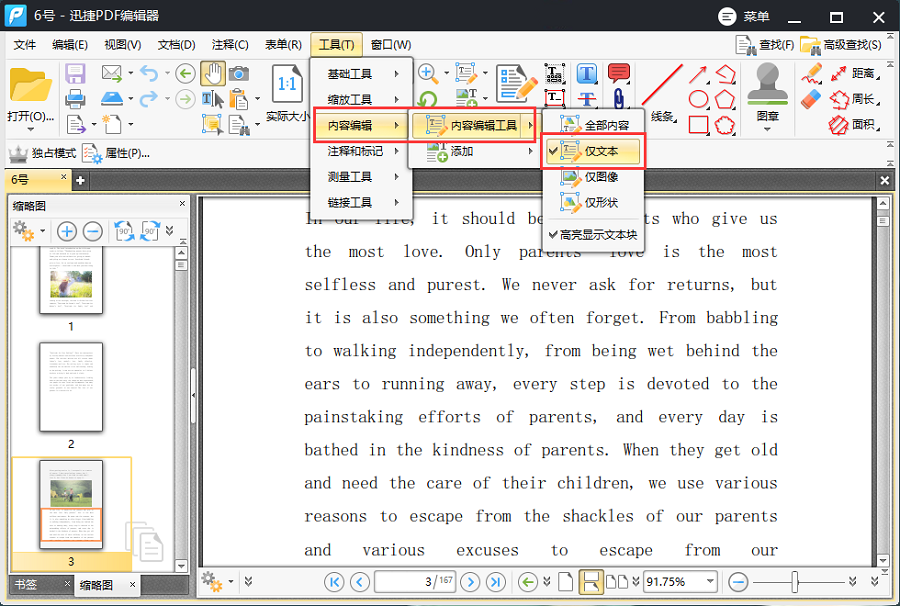
Task: Click the zoom-out minus beside the slider
Action: click(x=738, y=582)
